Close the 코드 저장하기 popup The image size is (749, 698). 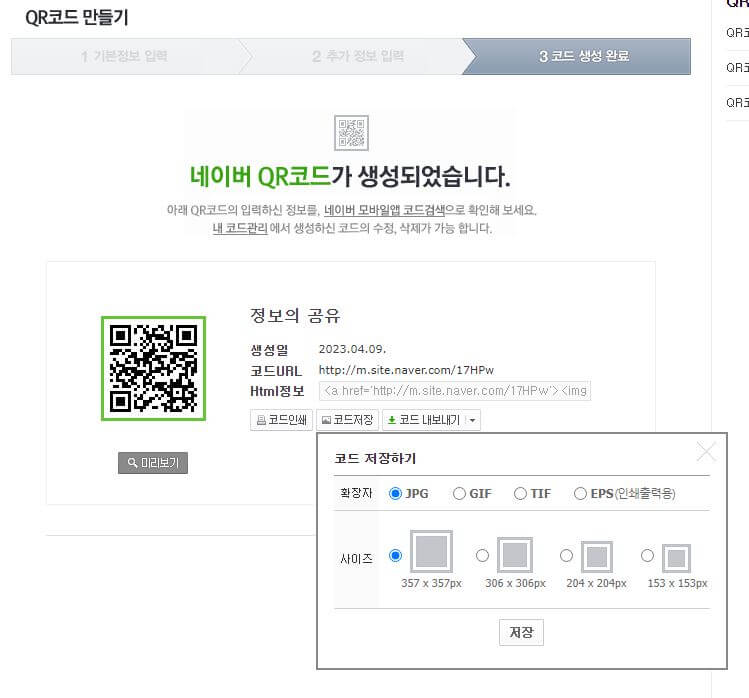tap(706, 451)
